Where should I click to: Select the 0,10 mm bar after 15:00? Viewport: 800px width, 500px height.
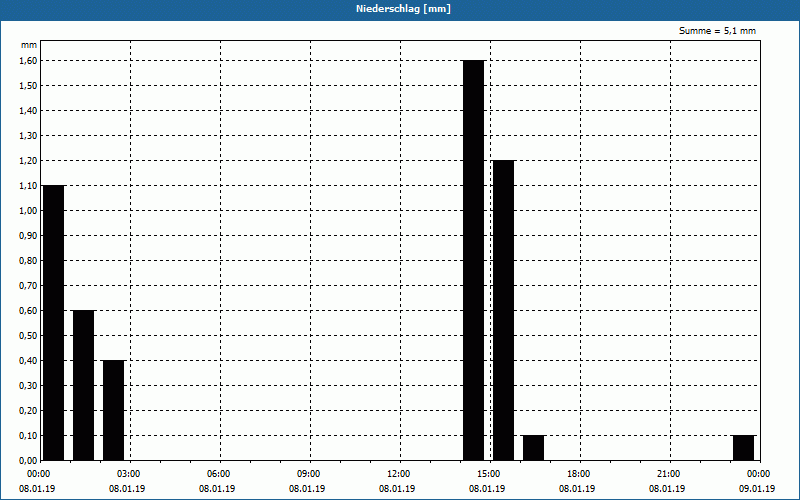(x=534, y=448)
